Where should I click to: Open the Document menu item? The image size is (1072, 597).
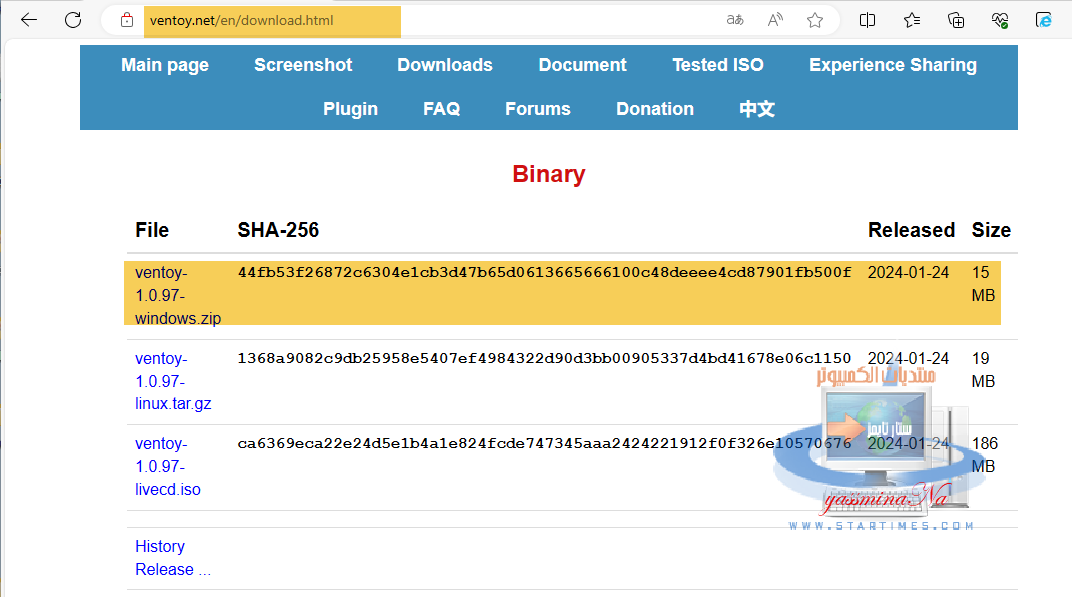tap(582, 65)
